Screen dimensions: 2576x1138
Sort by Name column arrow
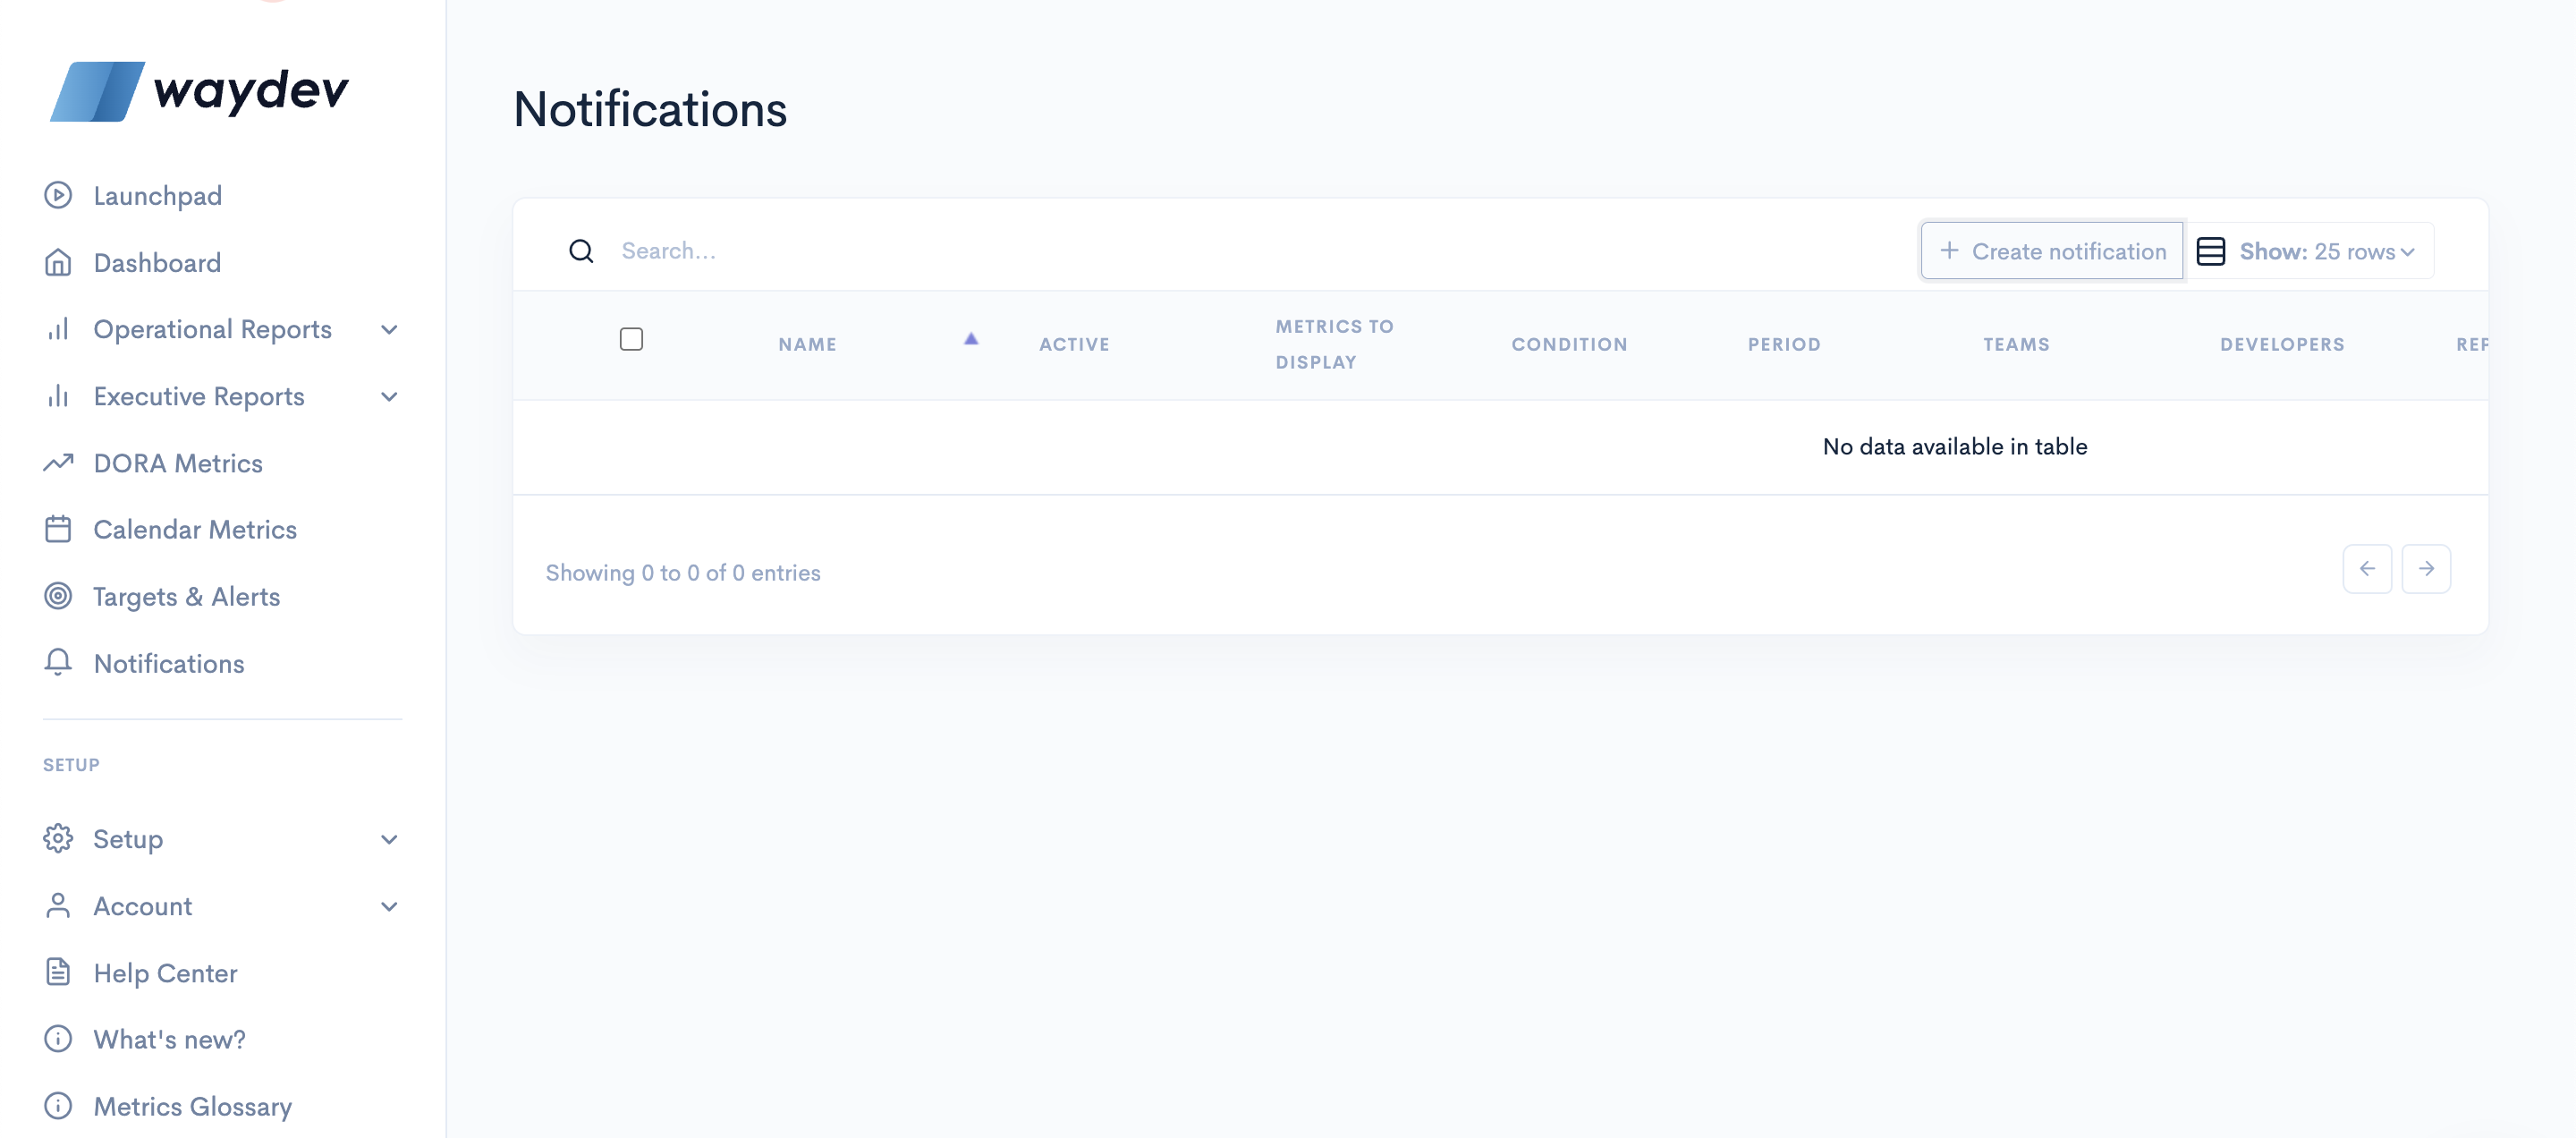(x=970, y=340)
